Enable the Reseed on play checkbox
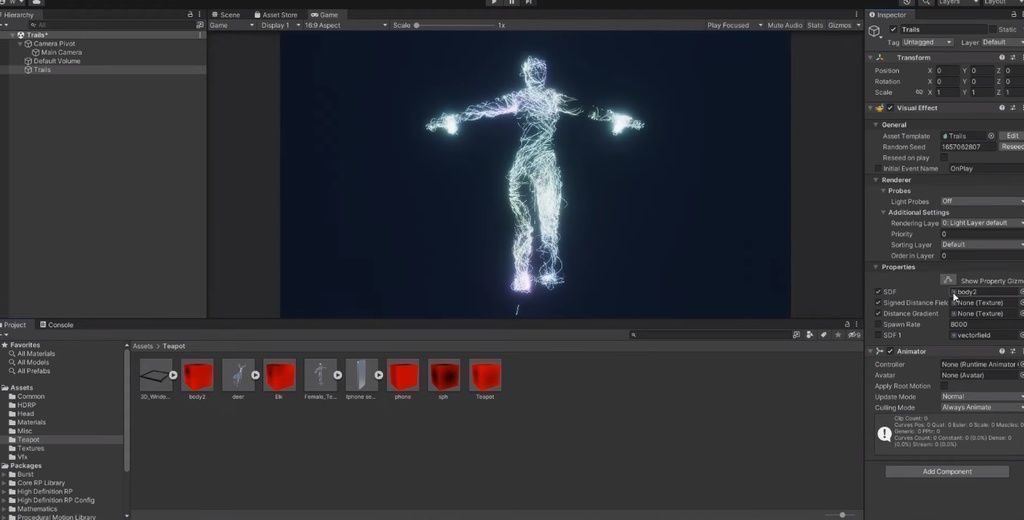1024x520 pixels. pos(944,157)
